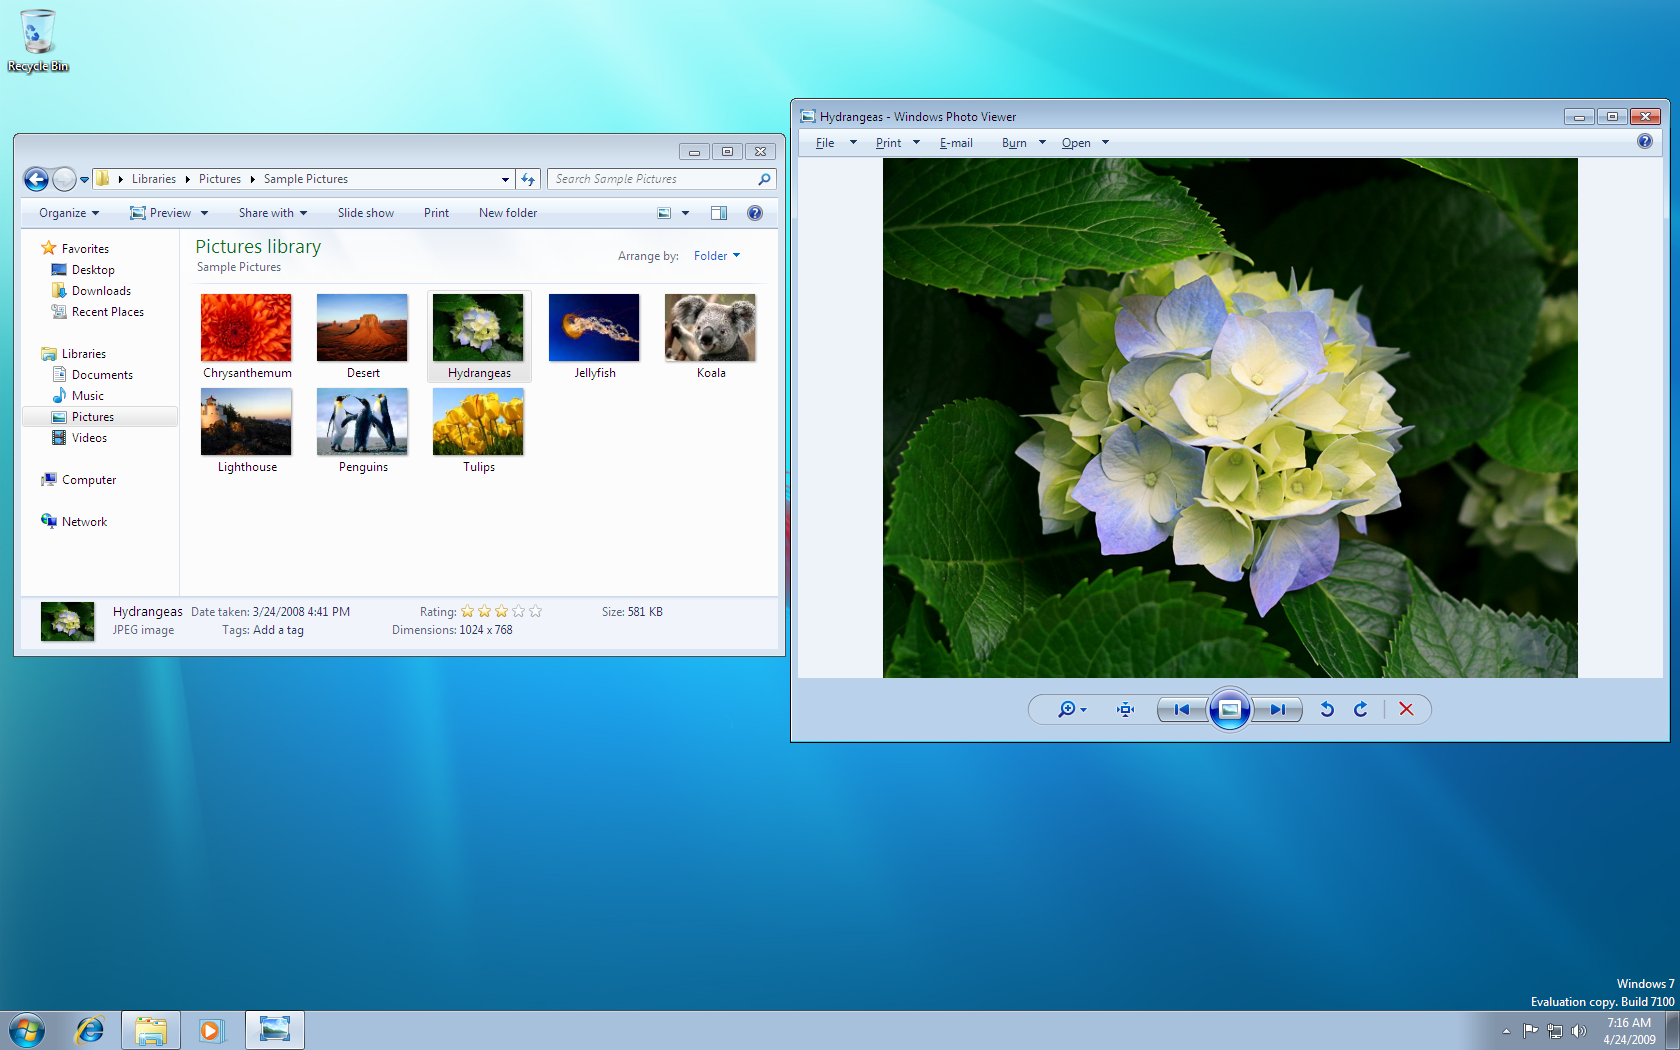Go to the next photo

(1279, 709)
